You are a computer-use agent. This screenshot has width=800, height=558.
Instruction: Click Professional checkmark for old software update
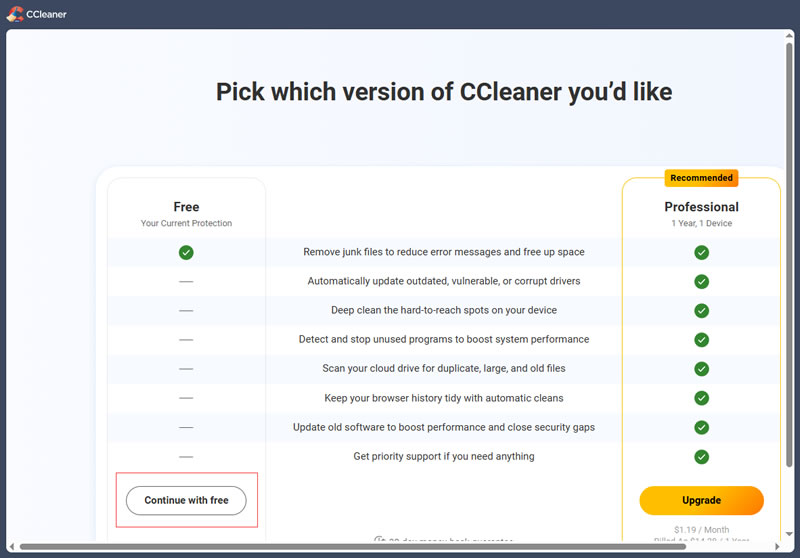(x=701, y=427)
